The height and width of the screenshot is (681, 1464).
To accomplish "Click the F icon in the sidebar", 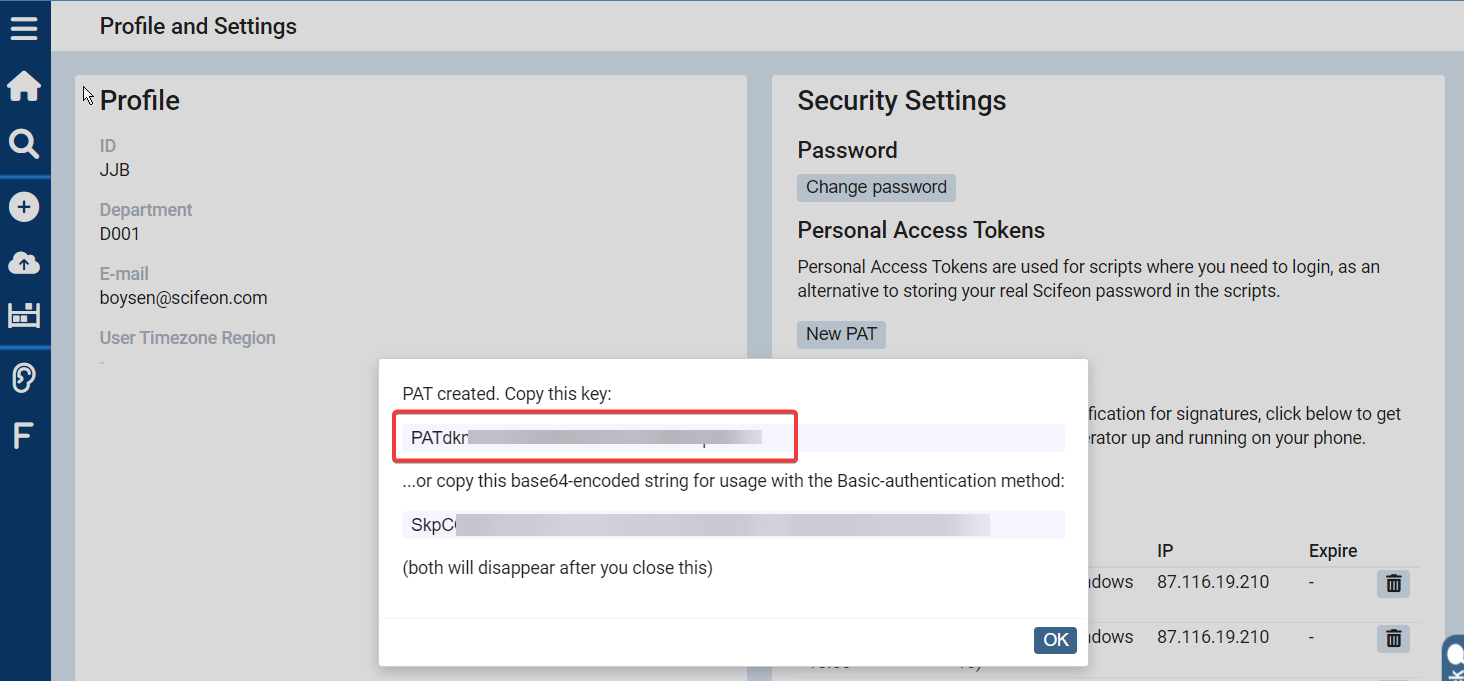I will tap(22, 436).
